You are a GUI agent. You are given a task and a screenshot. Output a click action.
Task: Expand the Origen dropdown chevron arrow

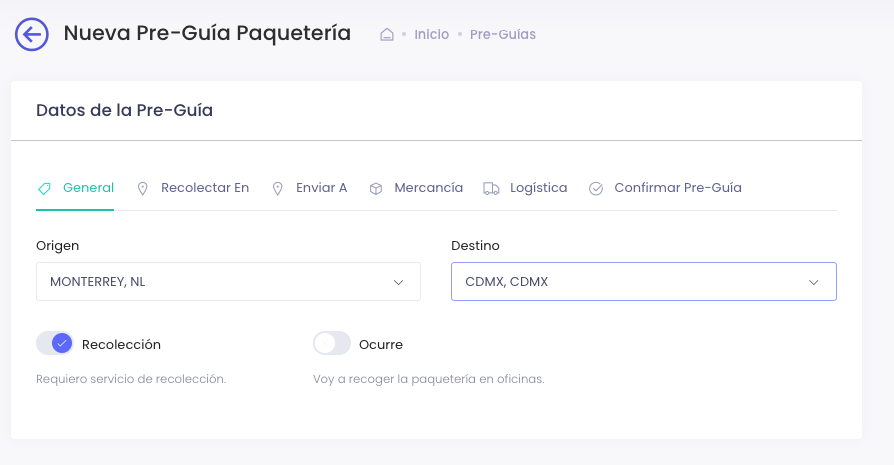(x=398, y=282)
